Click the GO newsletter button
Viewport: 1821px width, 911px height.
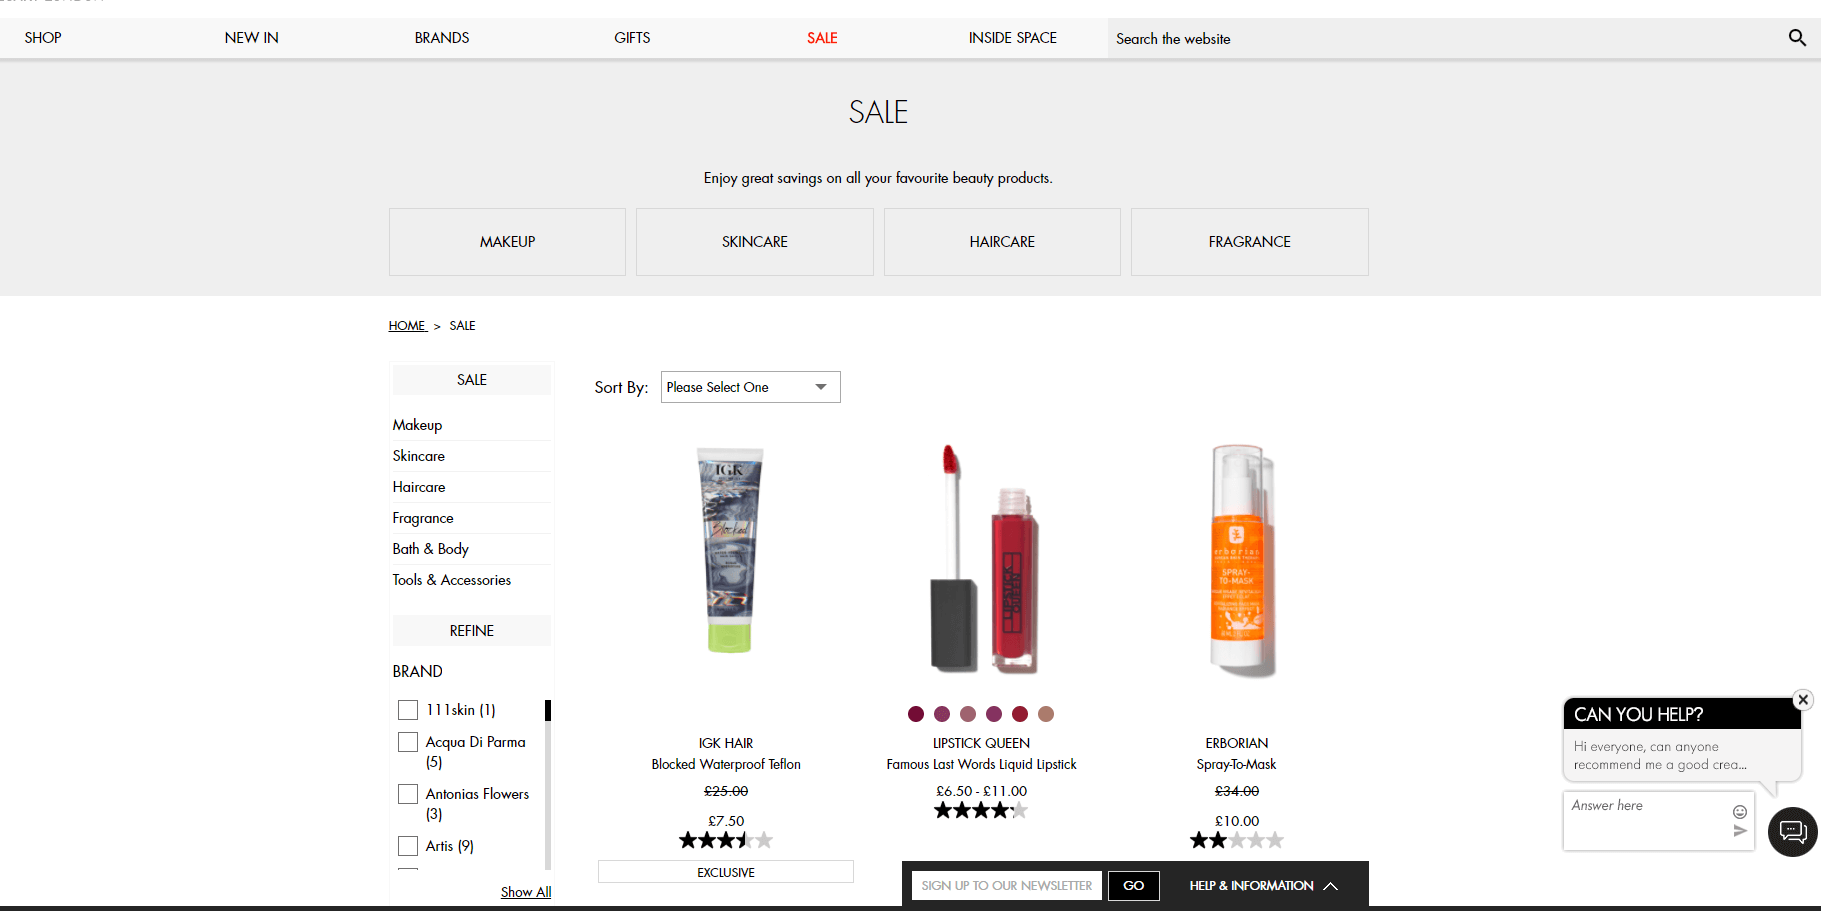coord(1134,886)
